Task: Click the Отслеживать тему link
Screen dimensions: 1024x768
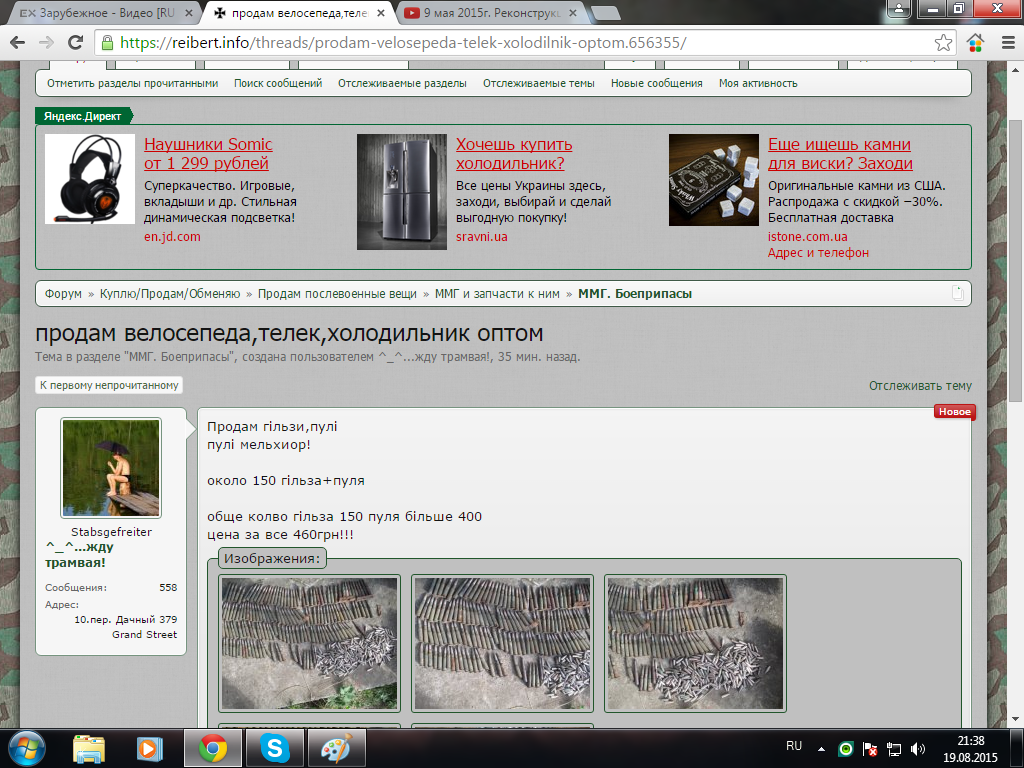Action: [x=919, y=386]
